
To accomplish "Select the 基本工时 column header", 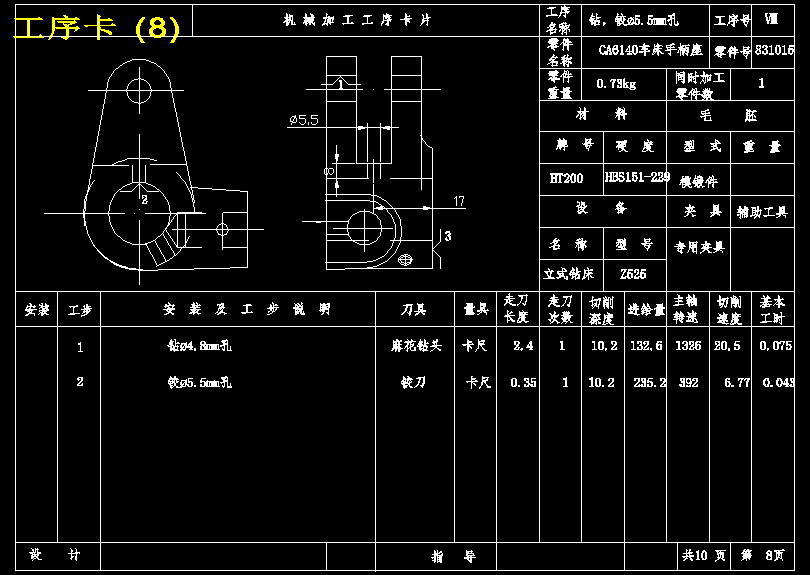I will click(x=772, y=309).
